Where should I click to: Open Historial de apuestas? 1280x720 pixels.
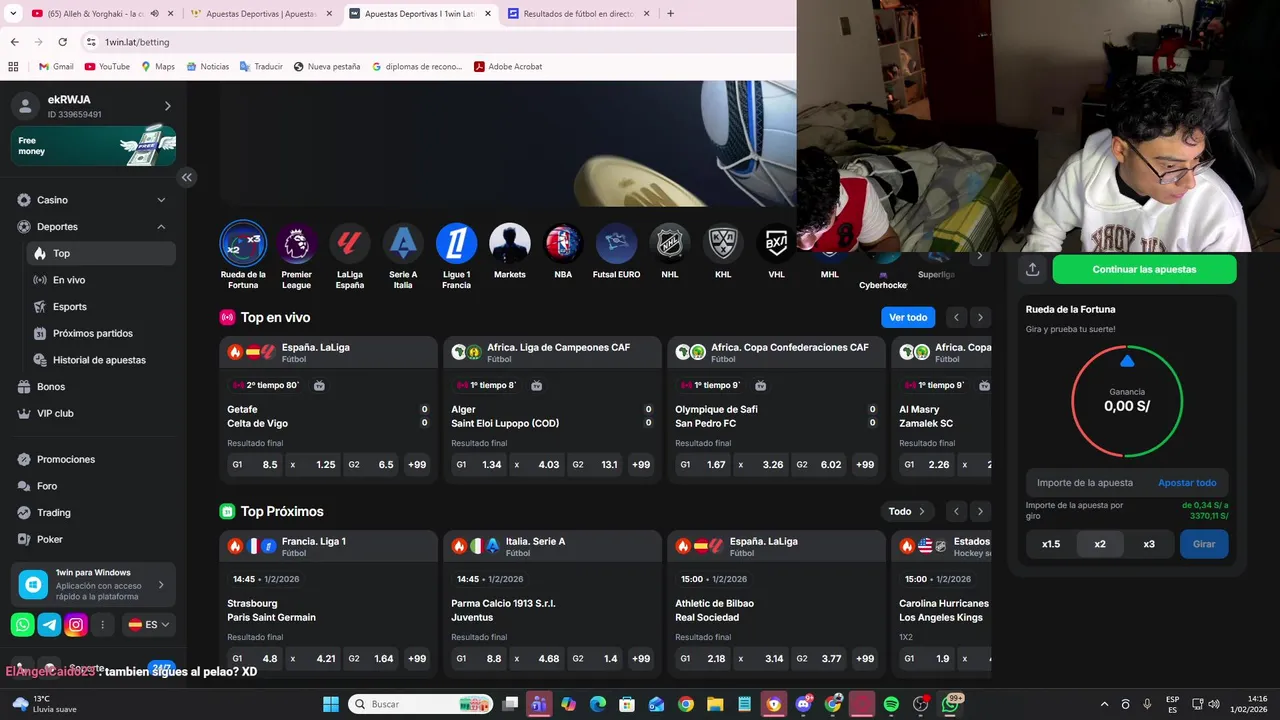click(x=101, y=360)
